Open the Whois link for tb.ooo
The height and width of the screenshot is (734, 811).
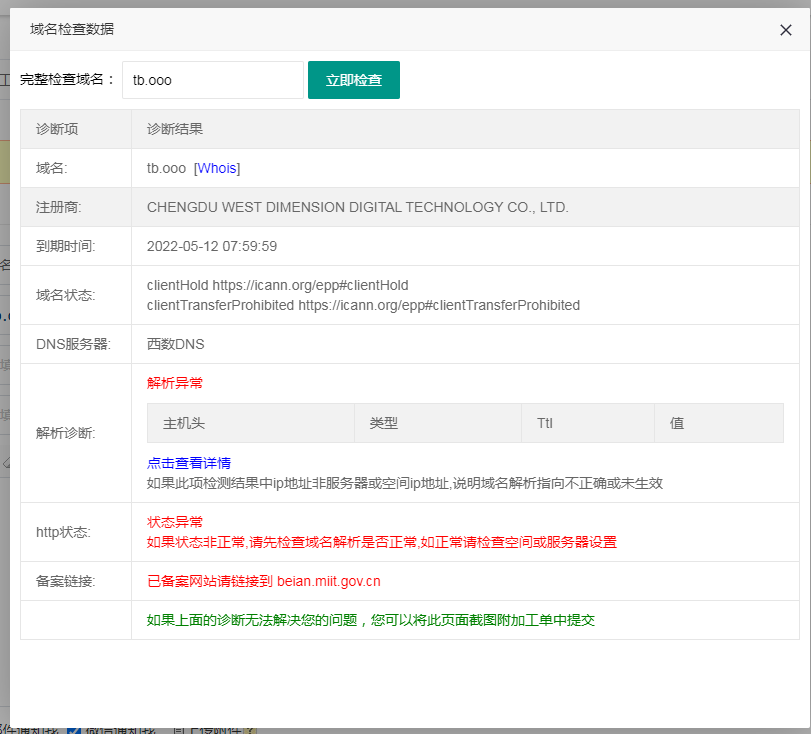click(217, 168)
